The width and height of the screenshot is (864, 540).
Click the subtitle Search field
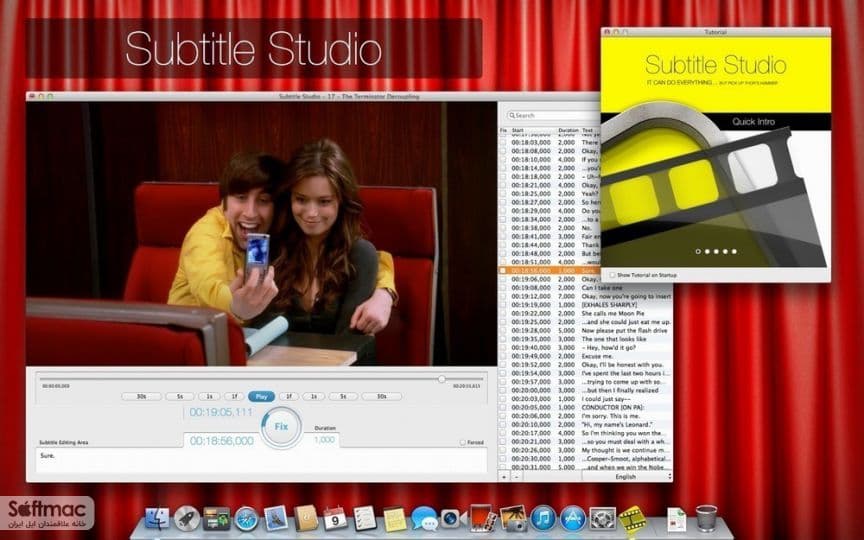553,115
